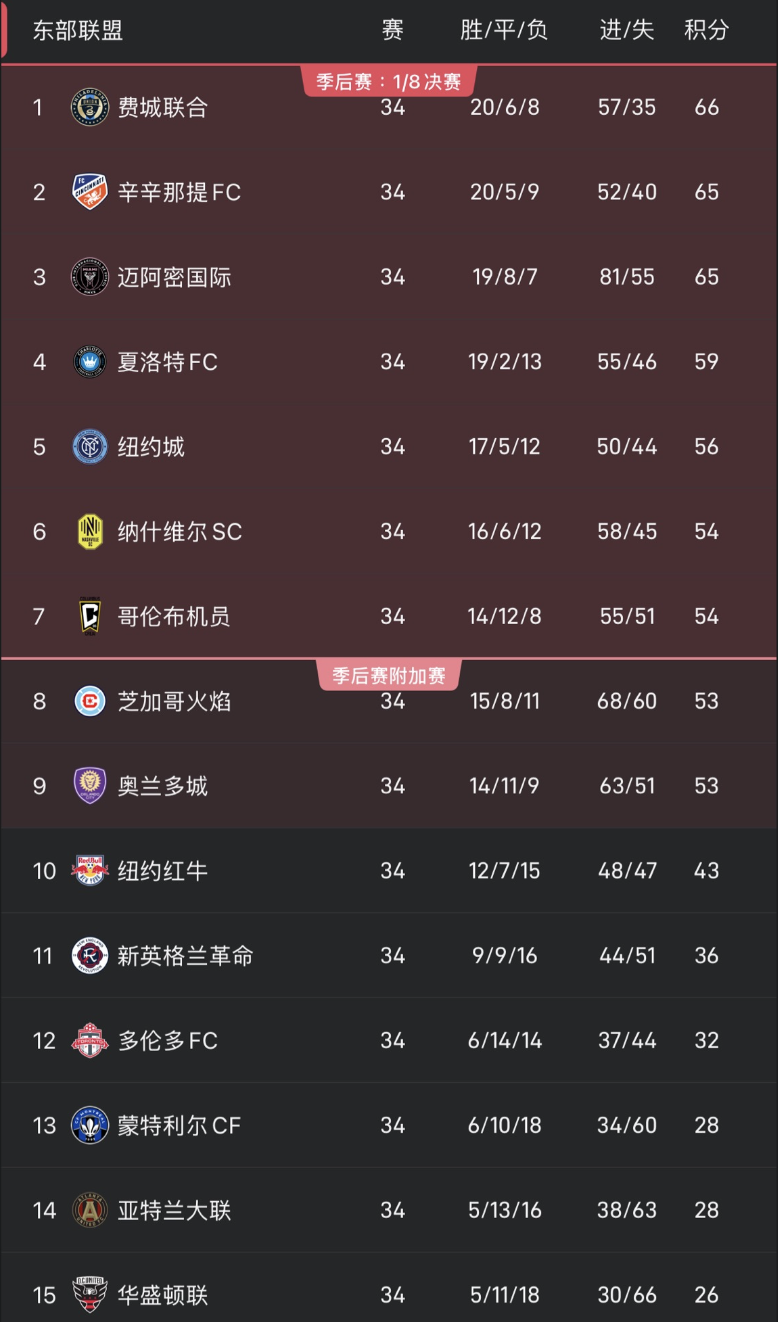Click the Philadelphia Union (费城联合) club crest
The height and width of the screenshot is (1322, 778).
coord(90,107)
